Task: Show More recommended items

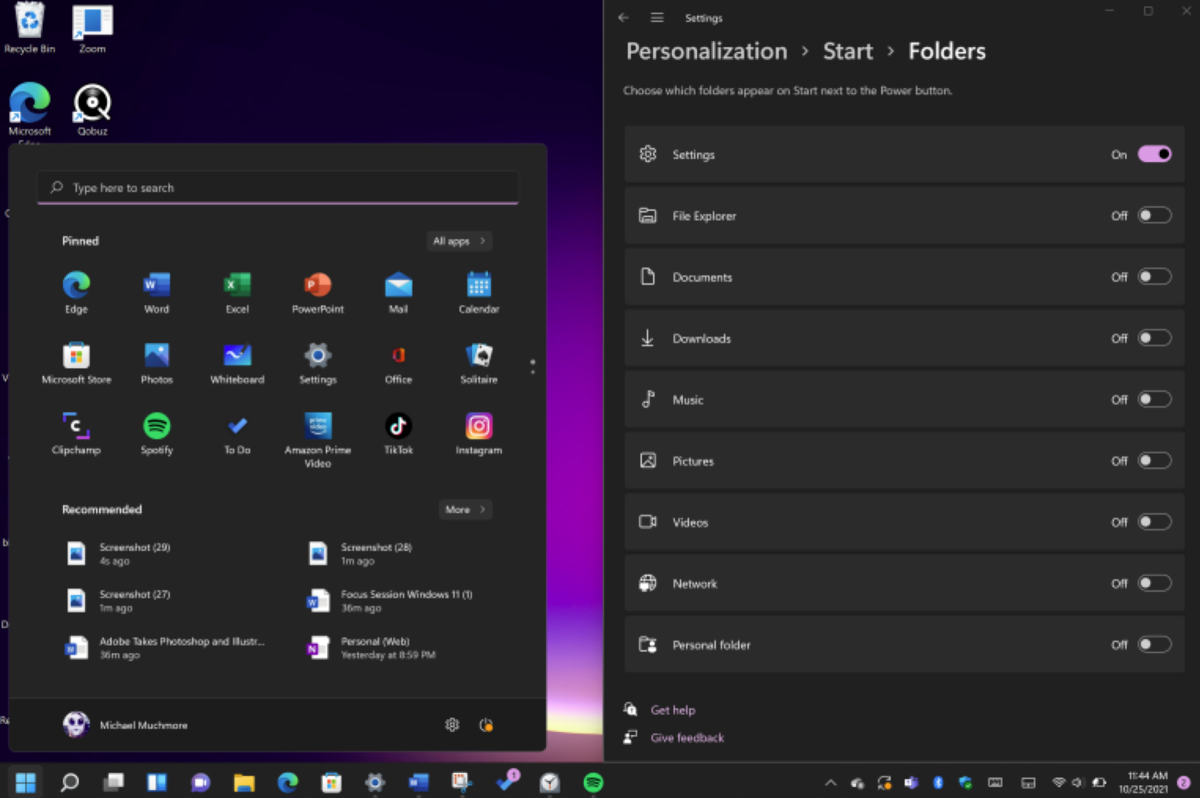Action: (x=465, y=510)
